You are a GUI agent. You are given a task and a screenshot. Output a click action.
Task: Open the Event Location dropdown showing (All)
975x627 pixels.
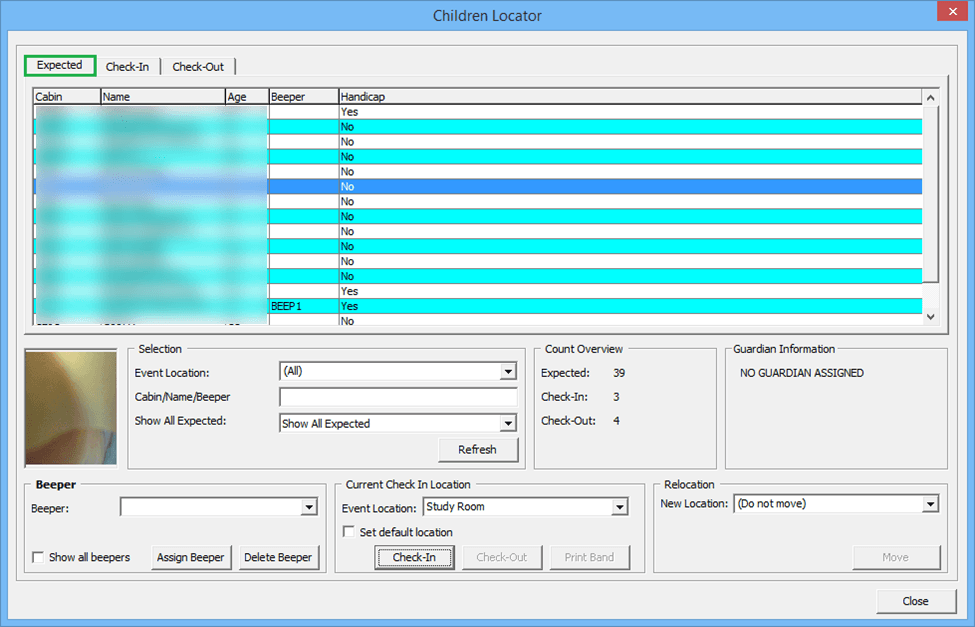tap(508, 371)
